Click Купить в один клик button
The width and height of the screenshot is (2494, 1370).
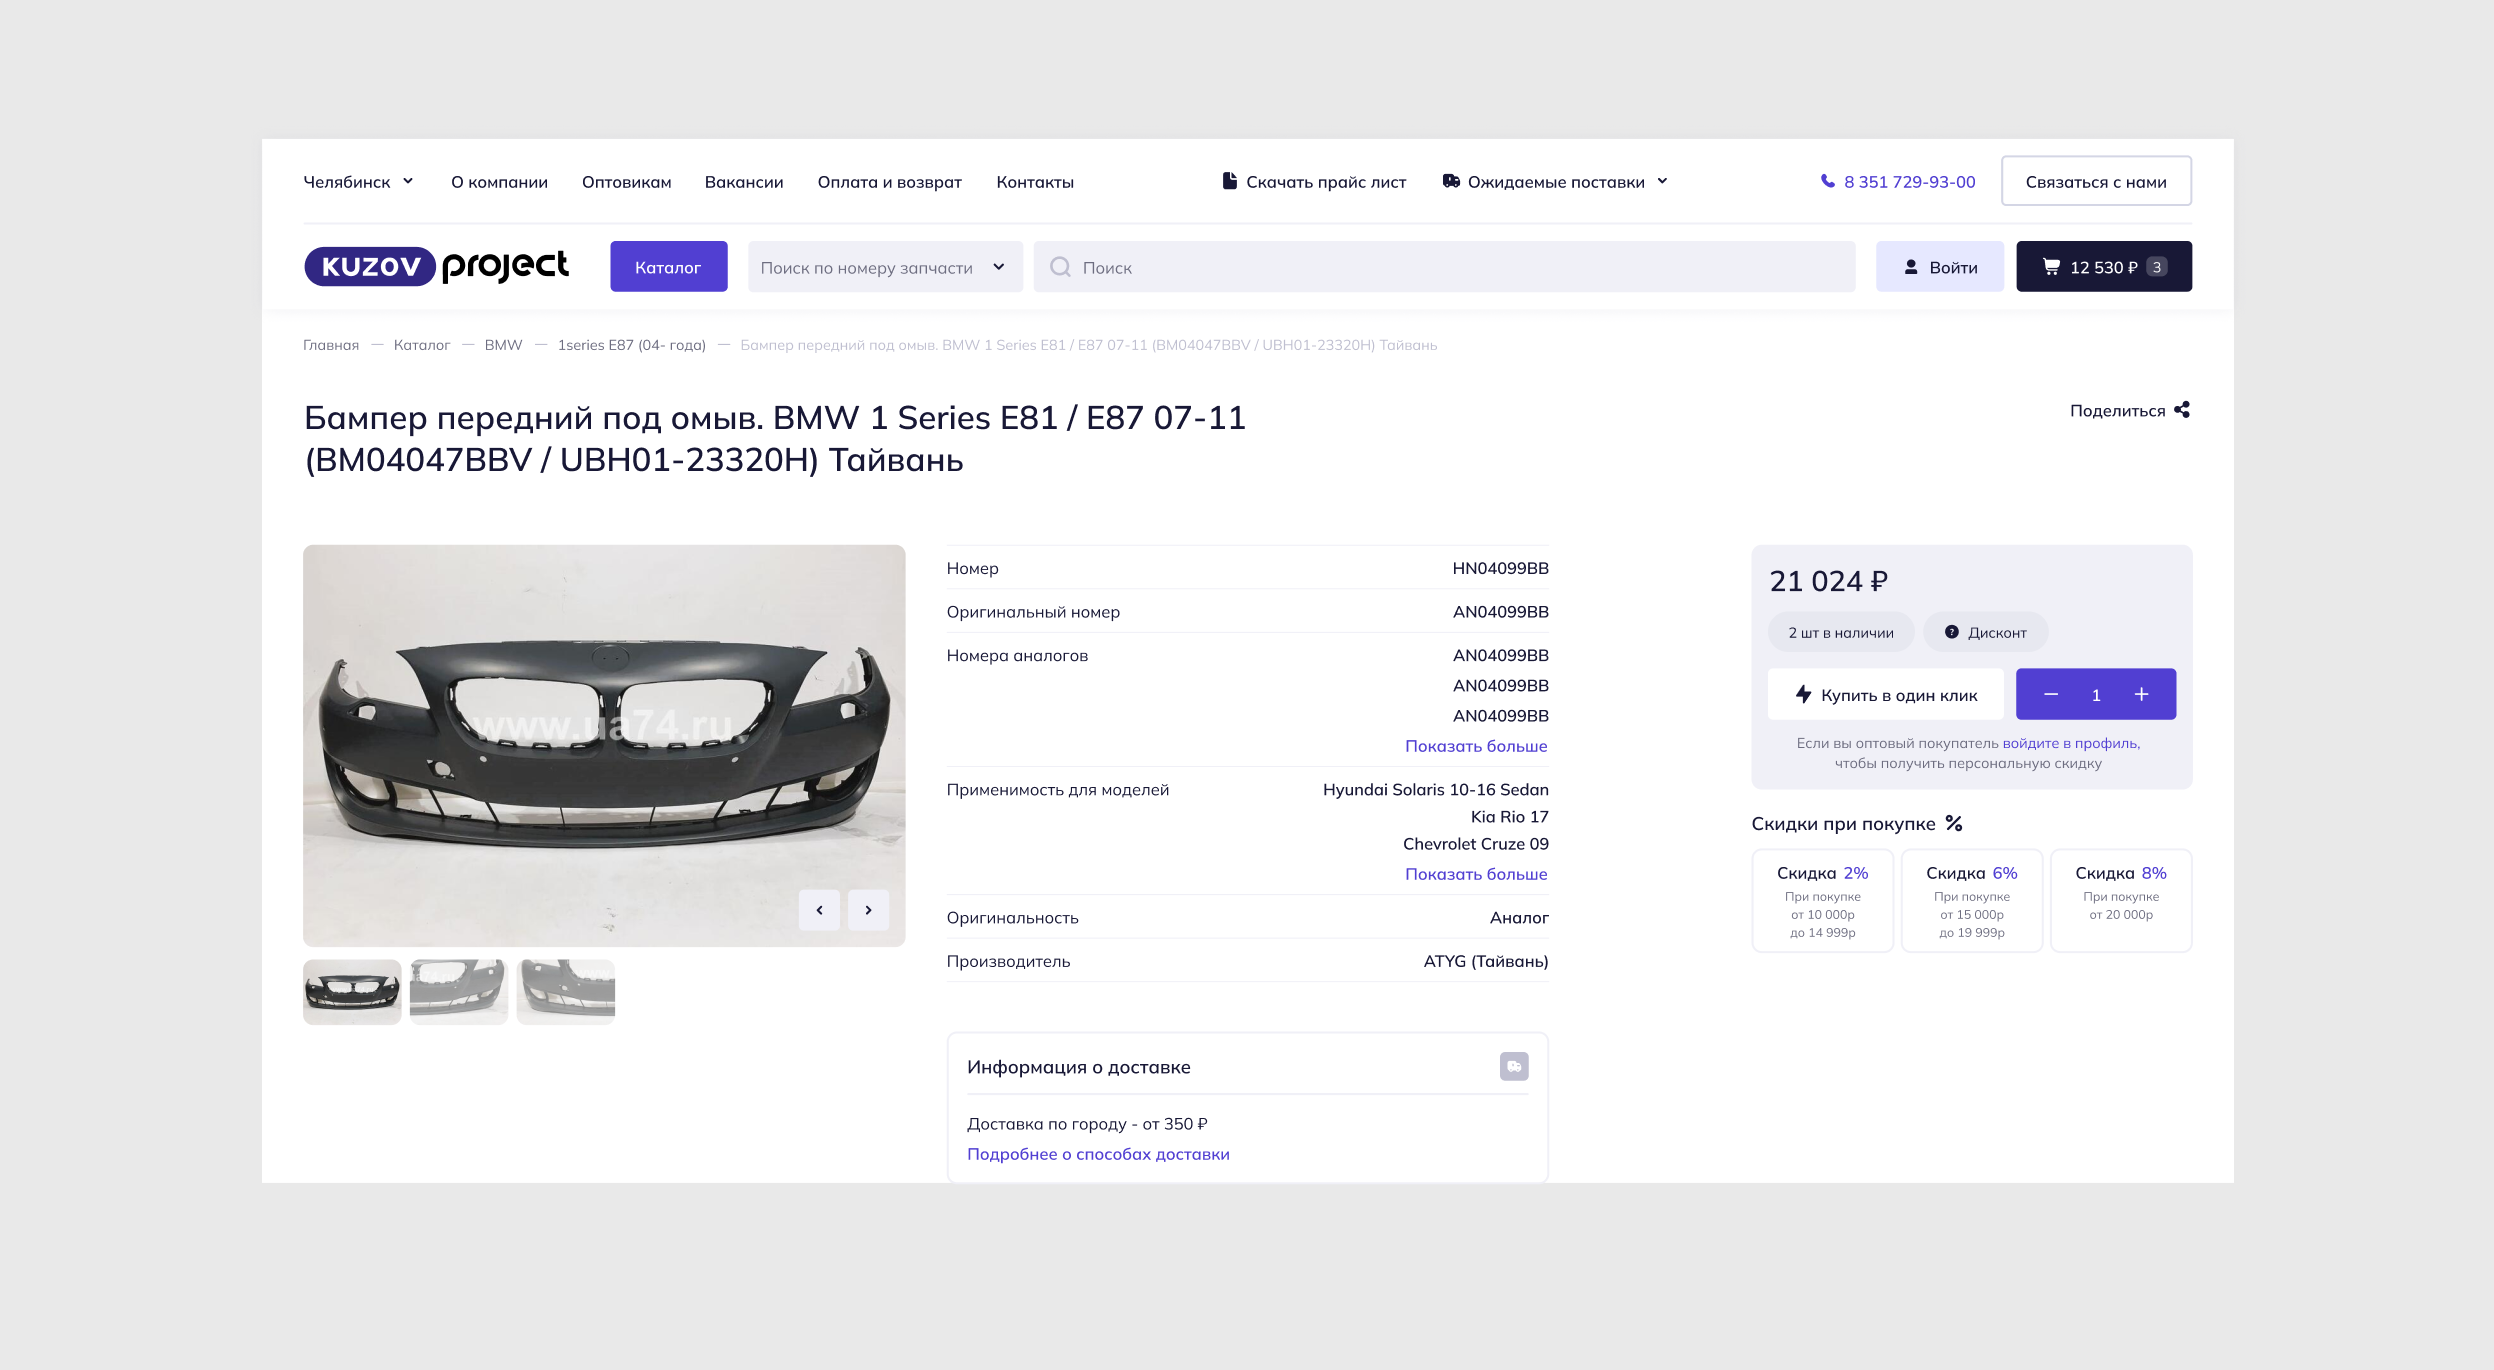click(x=1885, y=694)
